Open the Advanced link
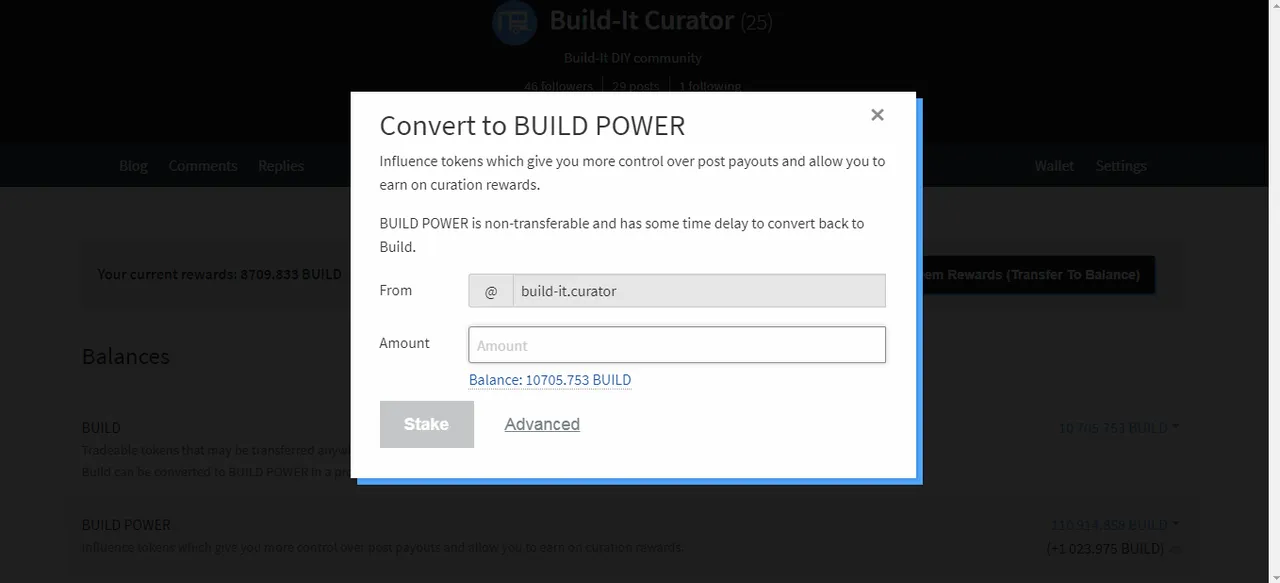The width and height of the screenshot is (1280, 583). [x=542, y=424]
